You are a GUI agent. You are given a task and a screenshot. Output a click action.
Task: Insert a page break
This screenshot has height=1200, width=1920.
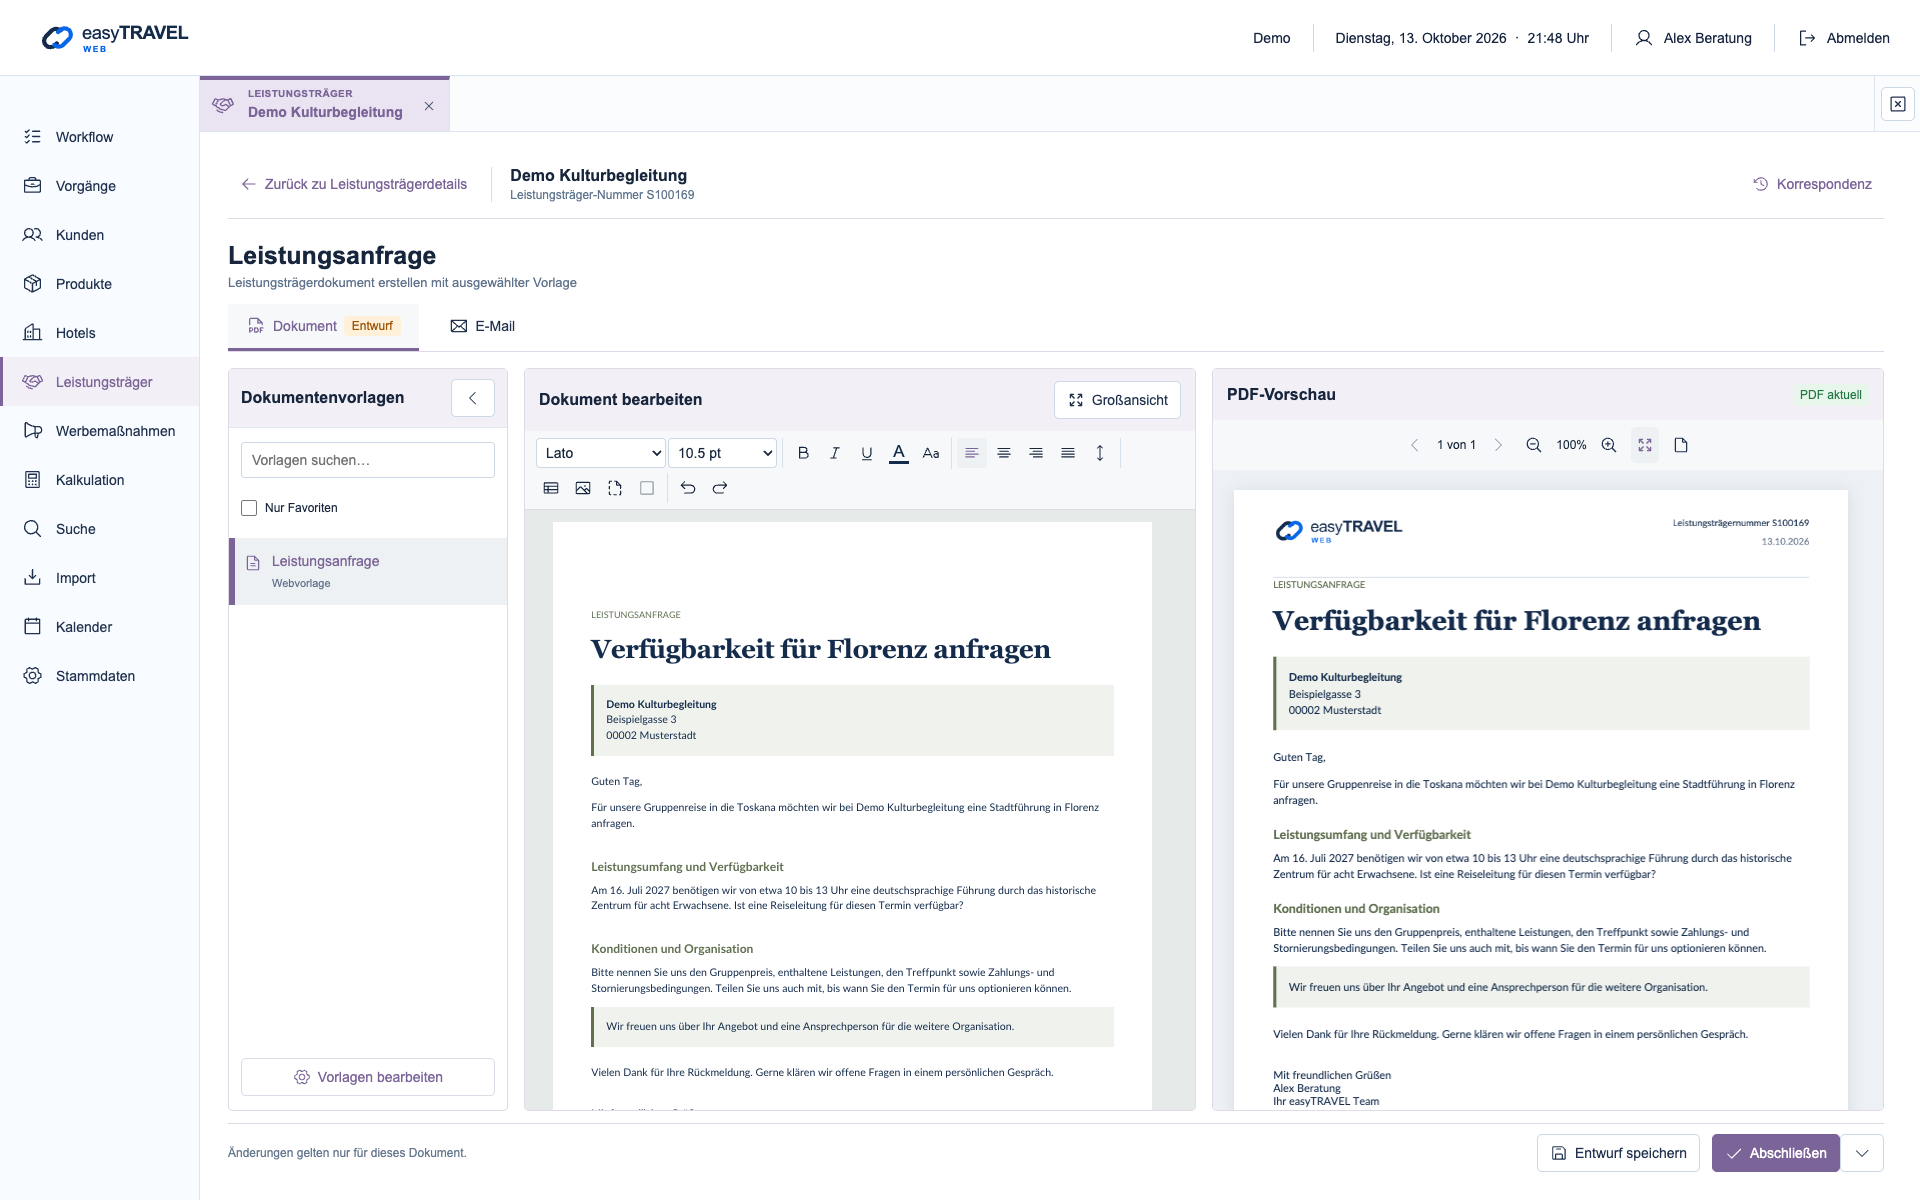click(615, 488)
